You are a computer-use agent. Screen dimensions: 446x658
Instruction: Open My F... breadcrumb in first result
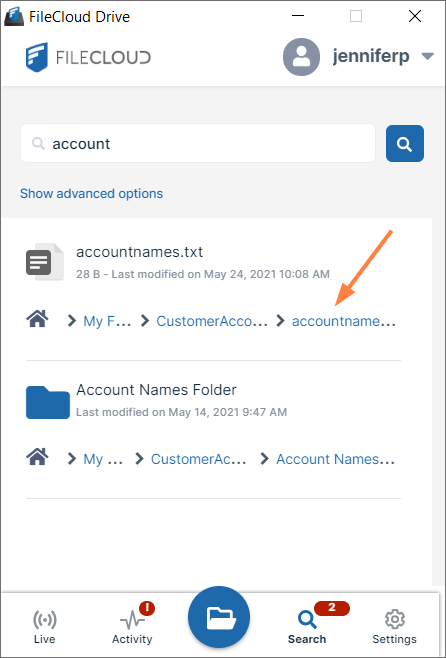click(107, 321)
